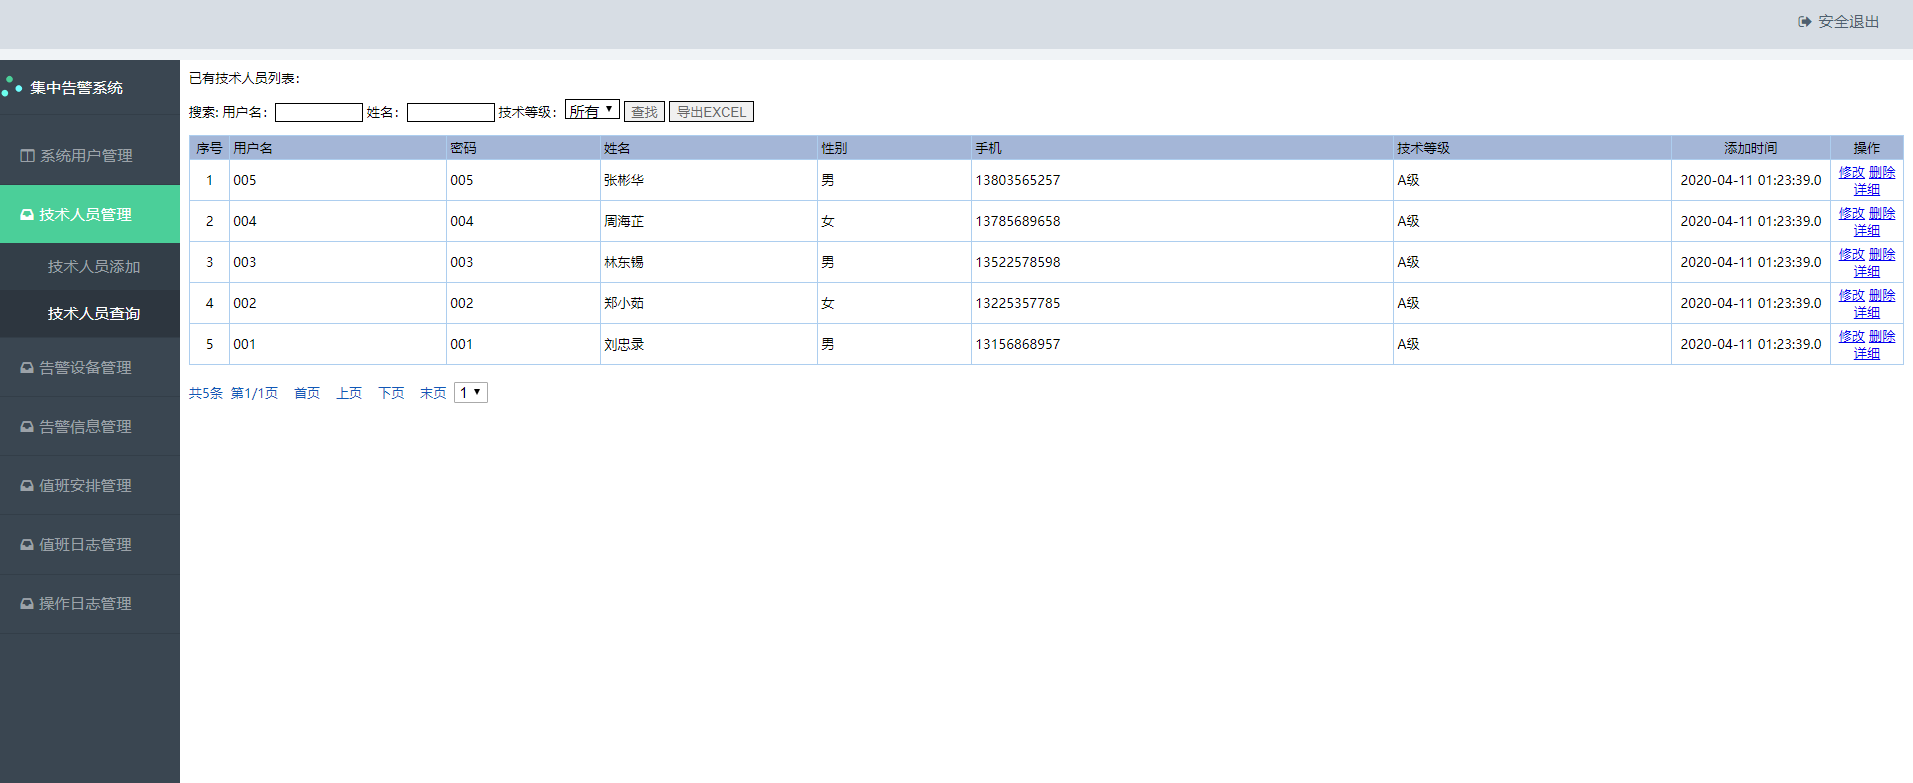This screenshot has height=783, width=1913.
Task: Click 删除 for user 003
Action: pyautogui.click(x=1882, y=254)
